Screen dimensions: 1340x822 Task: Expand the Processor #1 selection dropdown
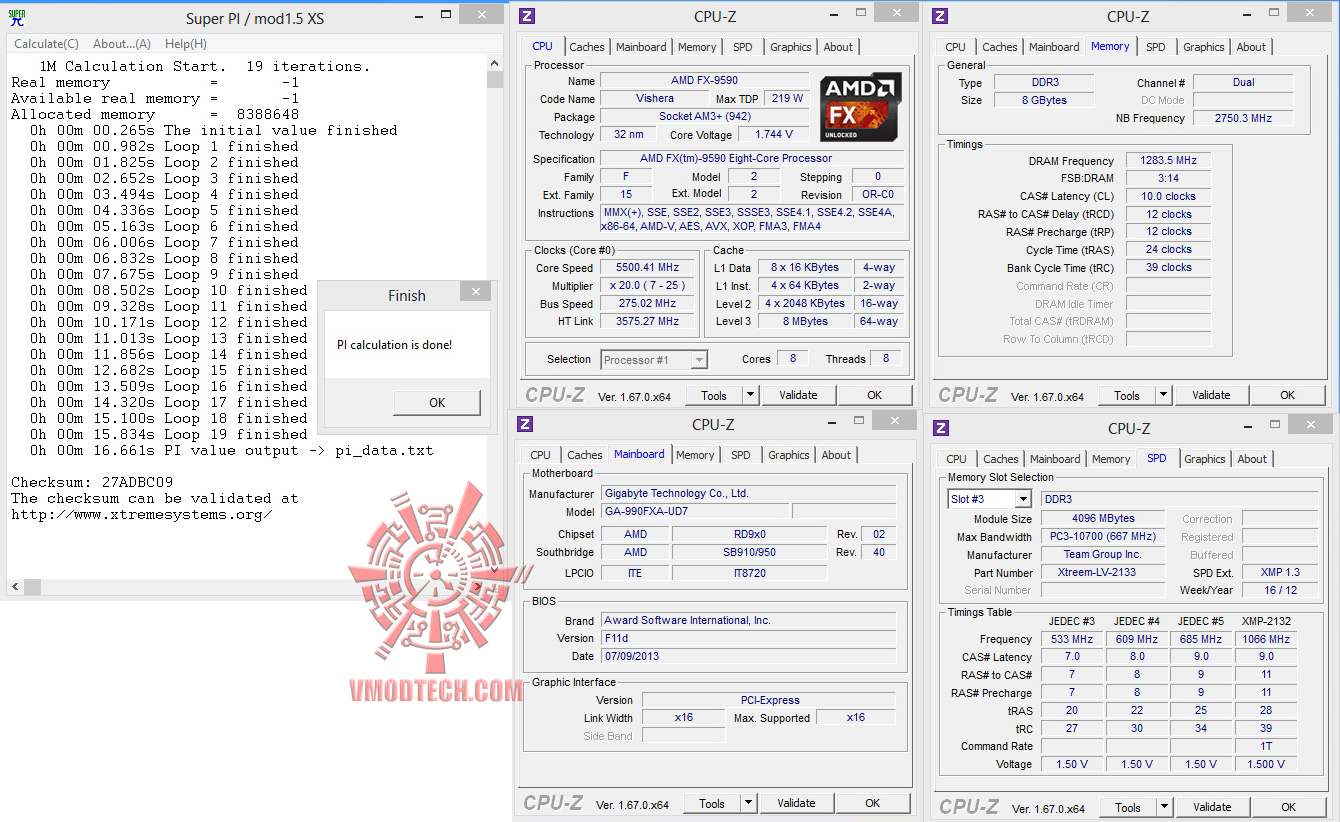click(699, 360)
